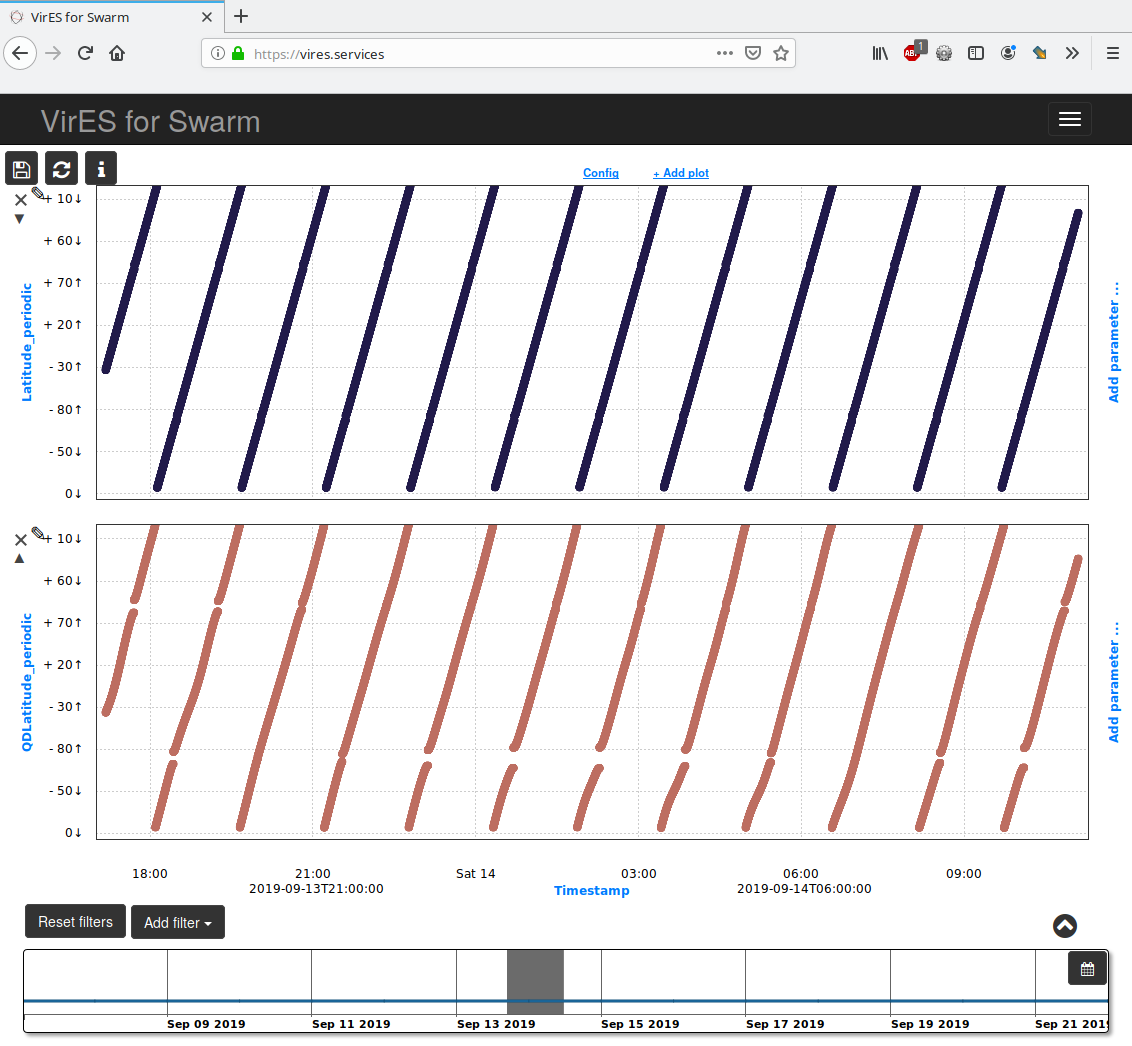Remove the QDLatitude_periodic plot with its X icon
Viewport: 1132px width, 1046px height.
pyautogui.click(x=20, y=539)
